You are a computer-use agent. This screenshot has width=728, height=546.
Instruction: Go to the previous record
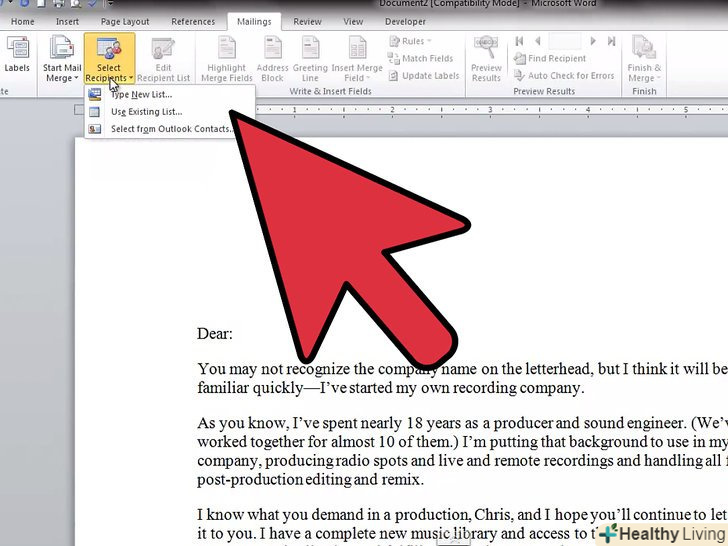click(x=538, y=41)
